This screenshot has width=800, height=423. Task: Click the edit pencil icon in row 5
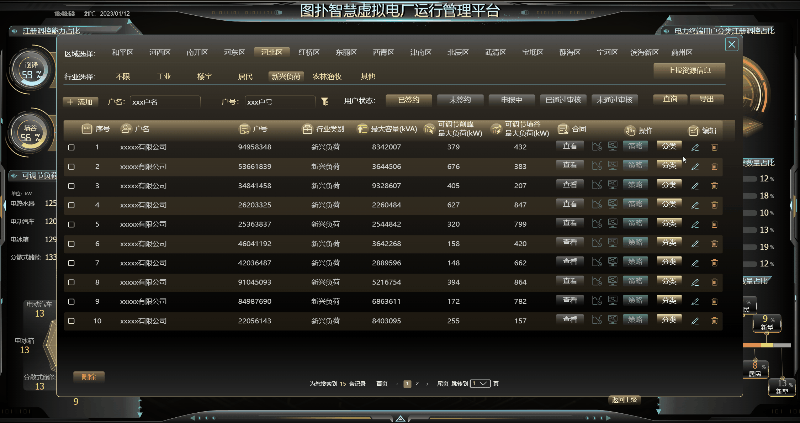click(x=695, y=225)
